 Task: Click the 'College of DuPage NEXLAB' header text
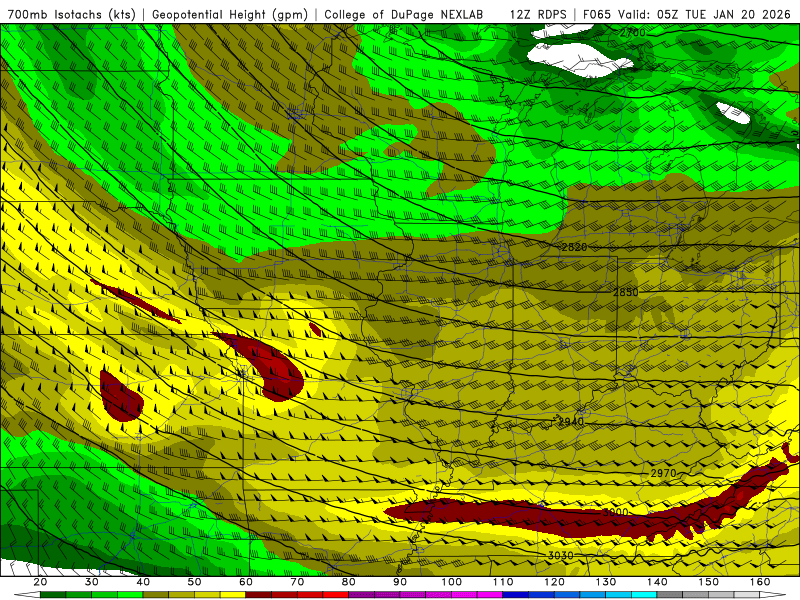(404, 14)
